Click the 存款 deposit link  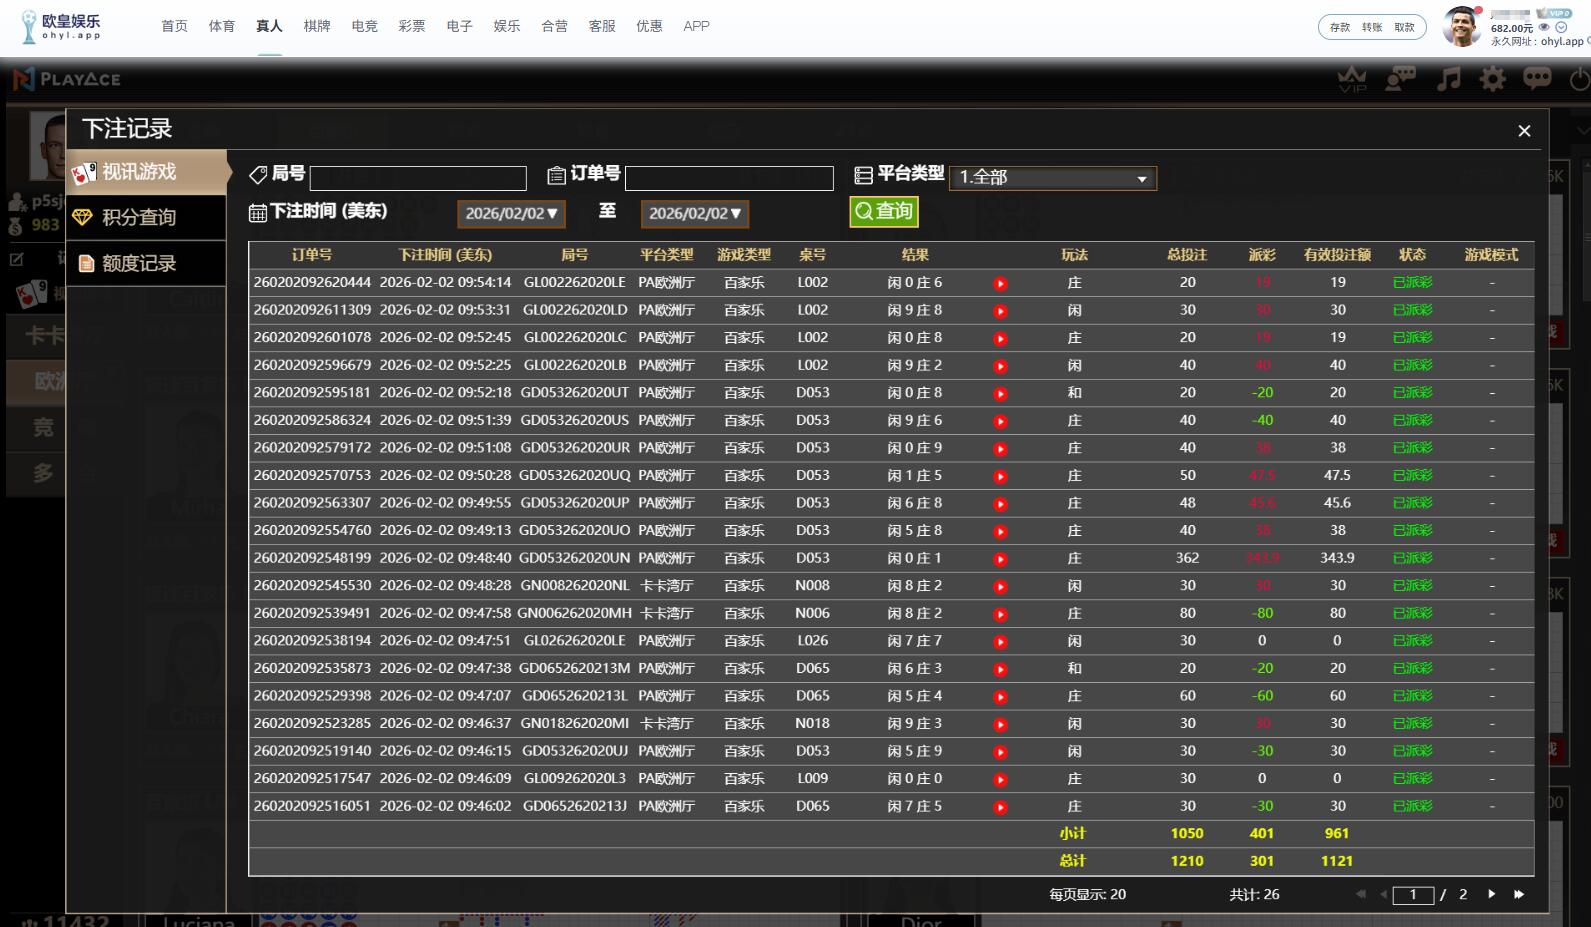(x=1340, y=28)
